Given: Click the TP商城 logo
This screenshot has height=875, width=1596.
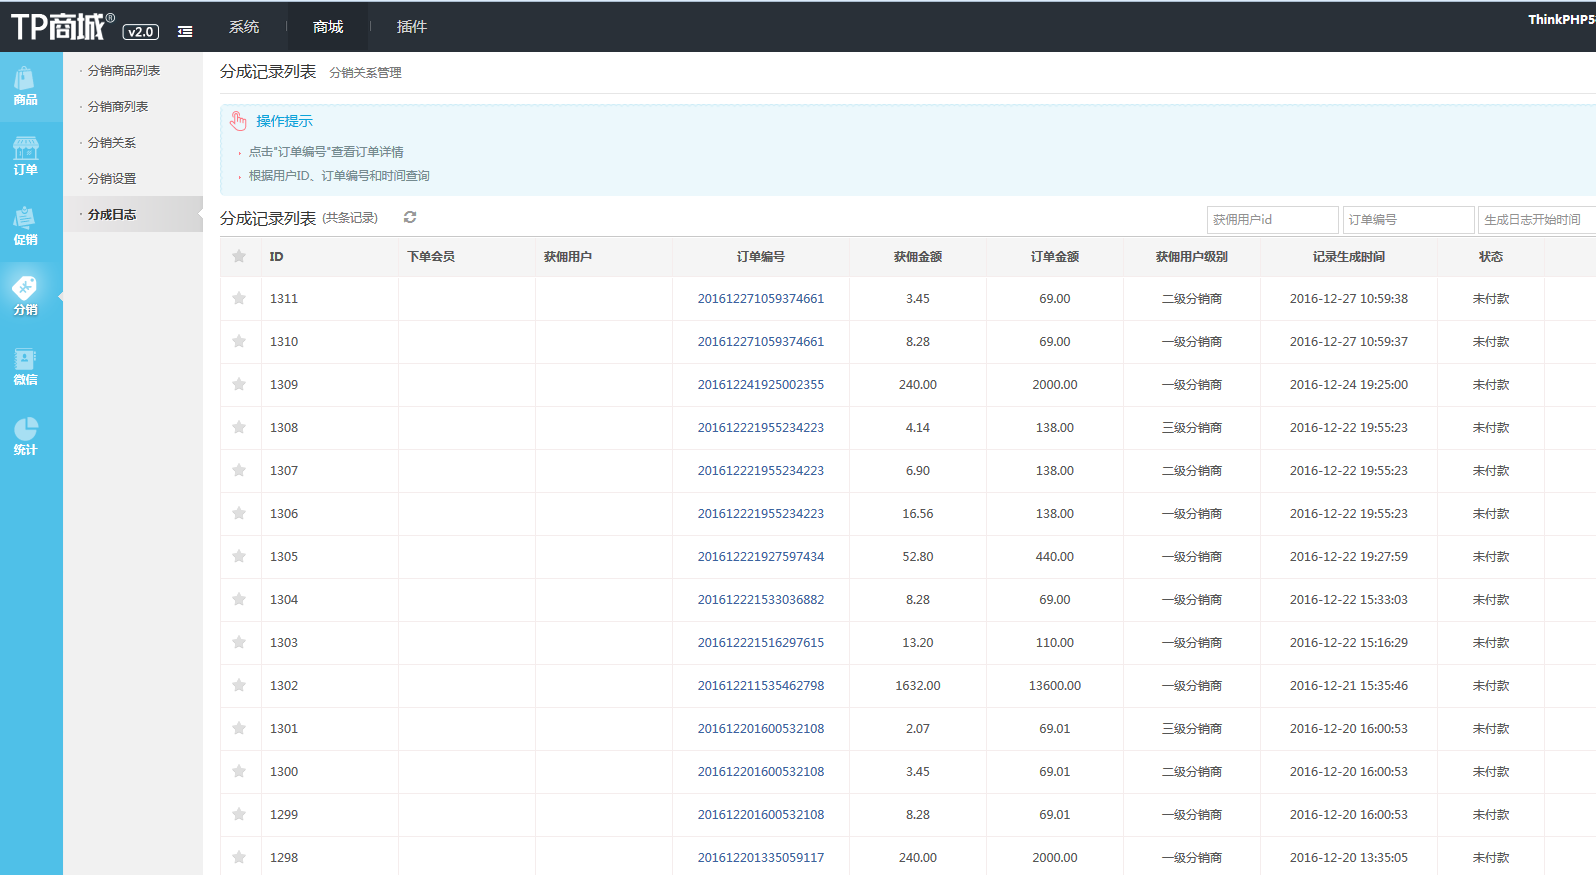Looking at the screenshot, I should tap(62, 26).
